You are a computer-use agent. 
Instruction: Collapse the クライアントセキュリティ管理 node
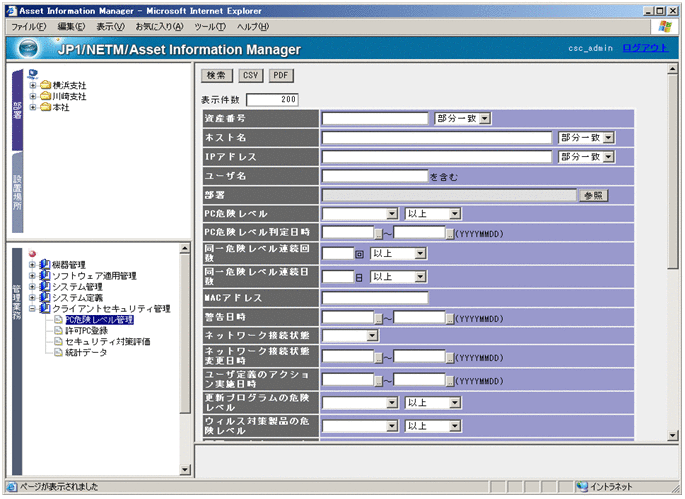coord(33,309)
